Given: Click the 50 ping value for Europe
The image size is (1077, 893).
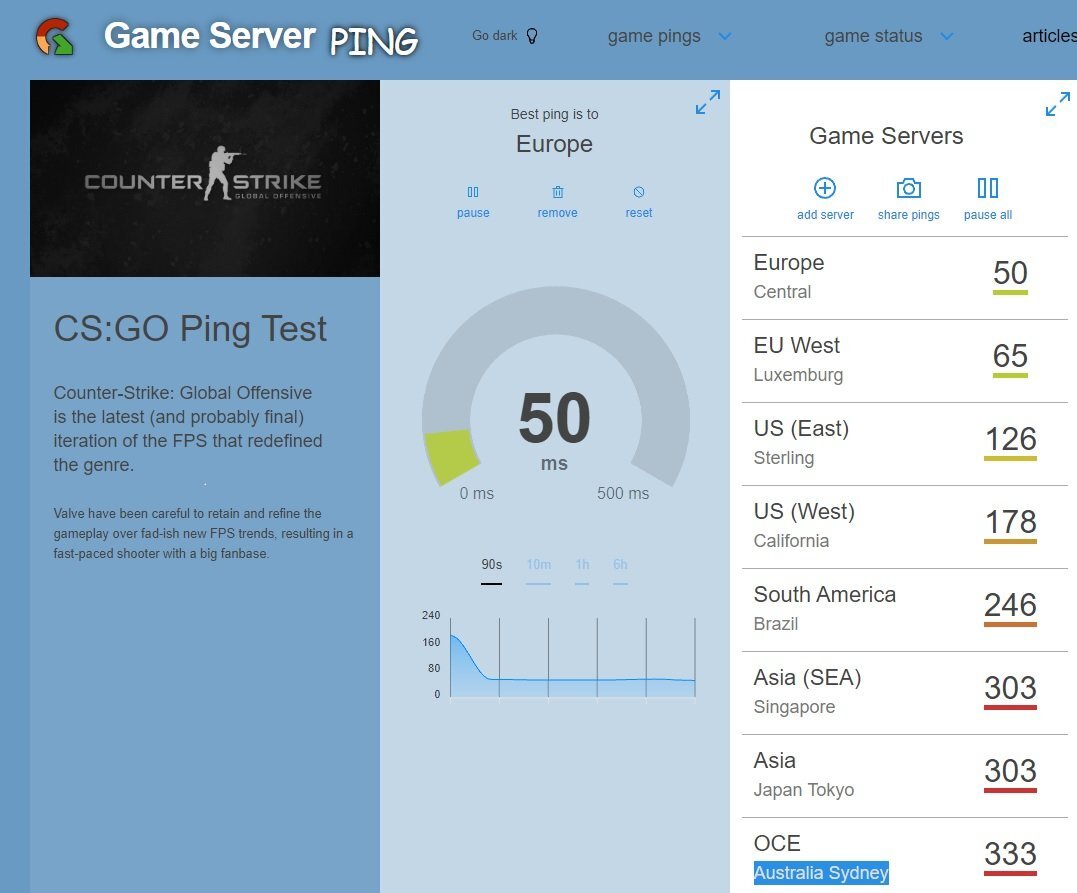Looking at the screenshot, I should [x=1010, y=273].
